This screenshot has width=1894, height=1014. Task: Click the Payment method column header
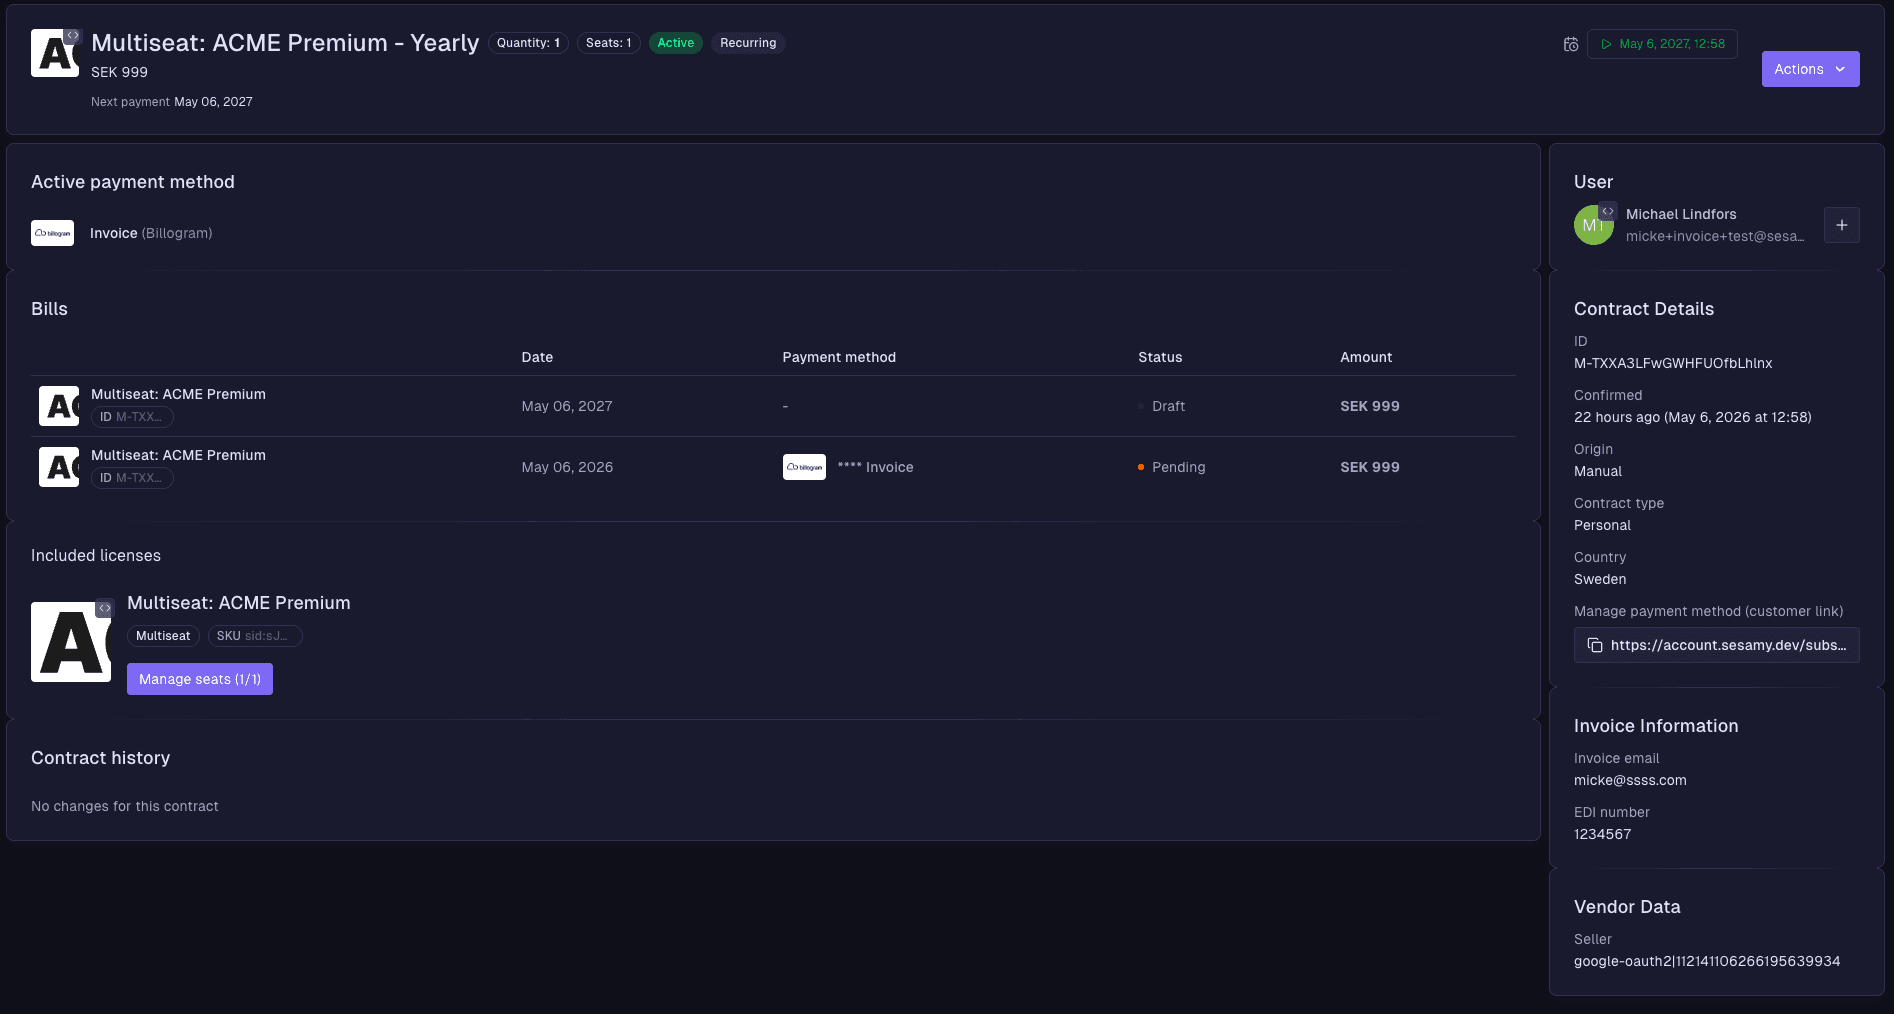tap(839, 357)
